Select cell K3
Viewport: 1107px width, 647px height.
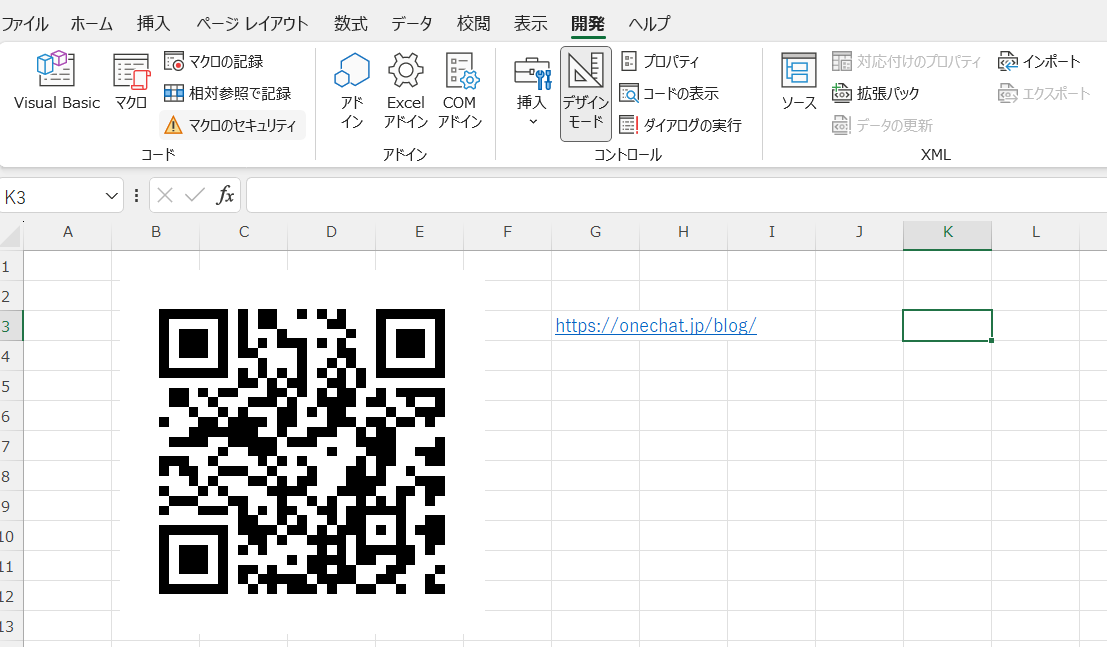tap(947, 326)
